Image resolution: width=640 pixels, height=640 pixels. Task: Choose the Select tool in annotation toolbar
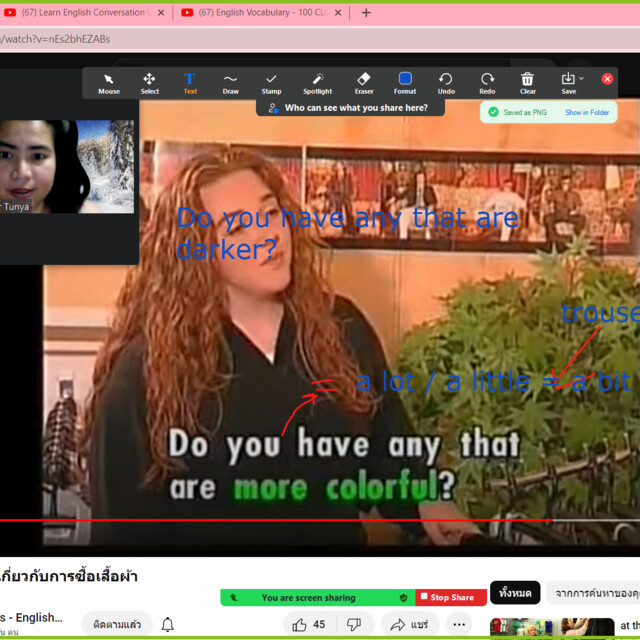pos(149,84)
